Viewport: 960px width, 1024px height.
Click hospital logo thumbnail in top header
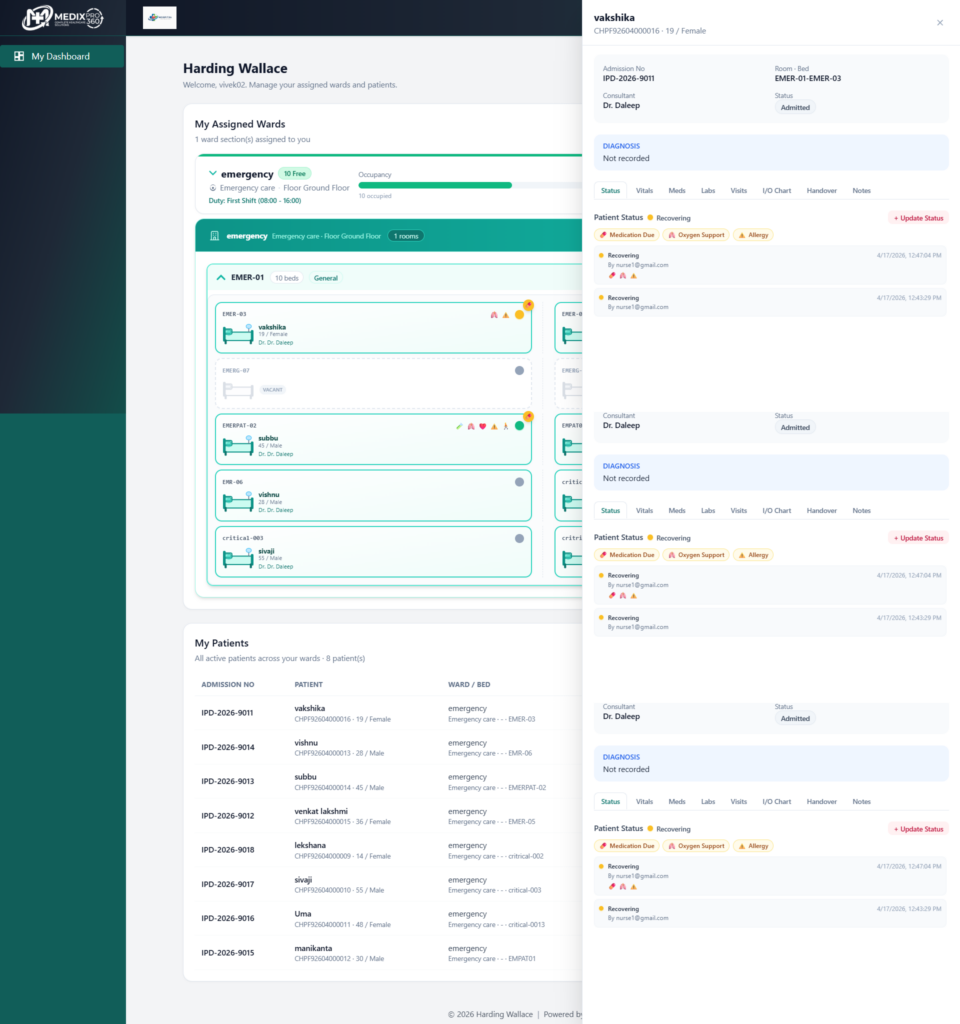click(x=159, y=18)
